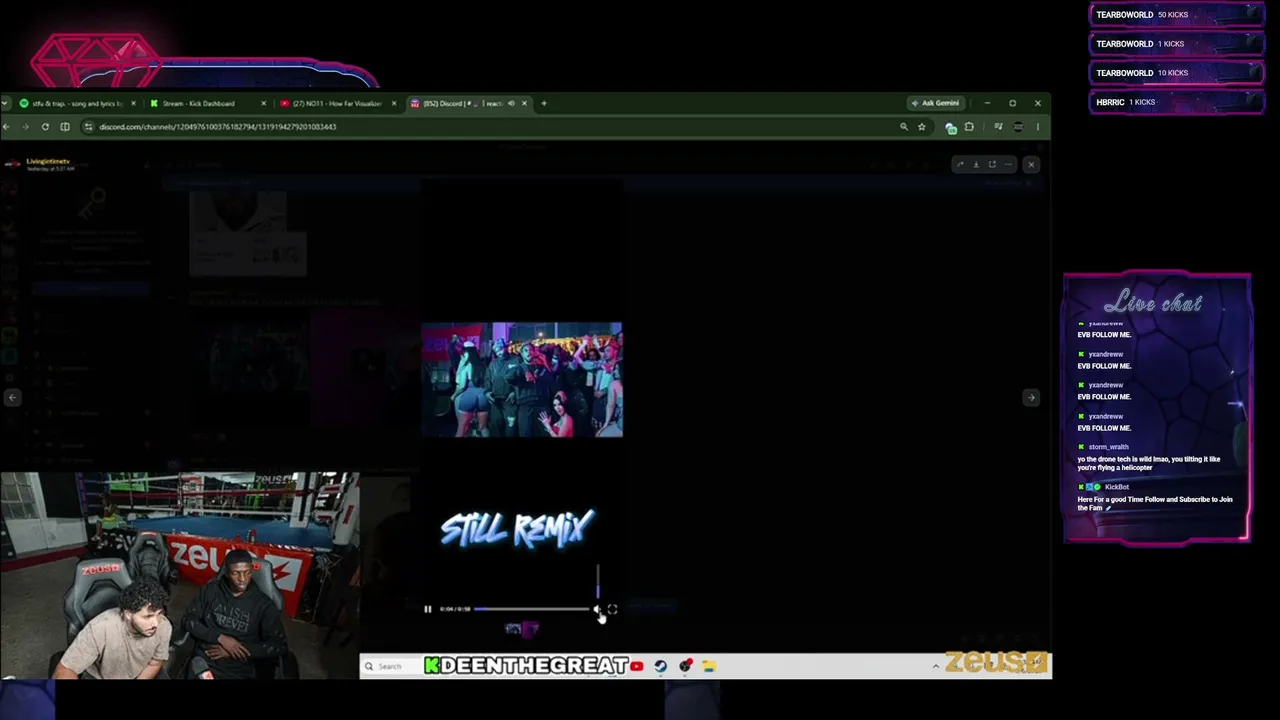Close the Discord media viewer
1280x720 pixels.
point(1031,165)
